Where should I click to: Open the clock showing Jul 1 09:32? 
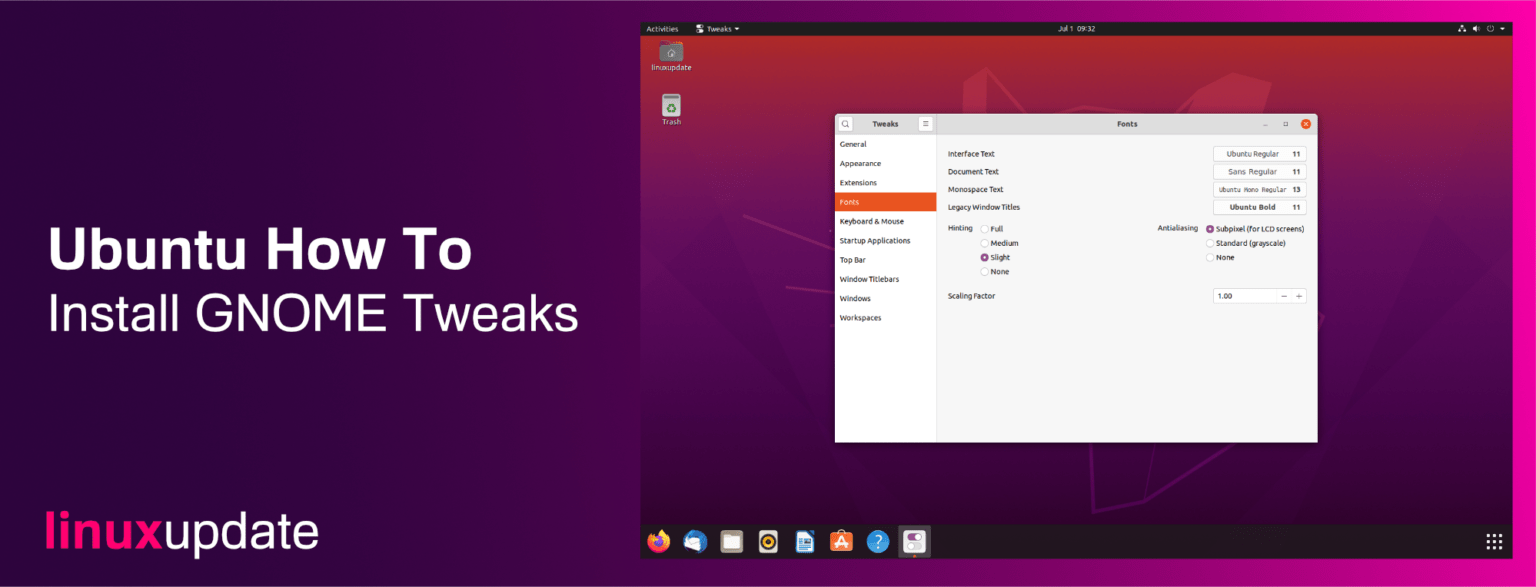[x=1076, y=29]
